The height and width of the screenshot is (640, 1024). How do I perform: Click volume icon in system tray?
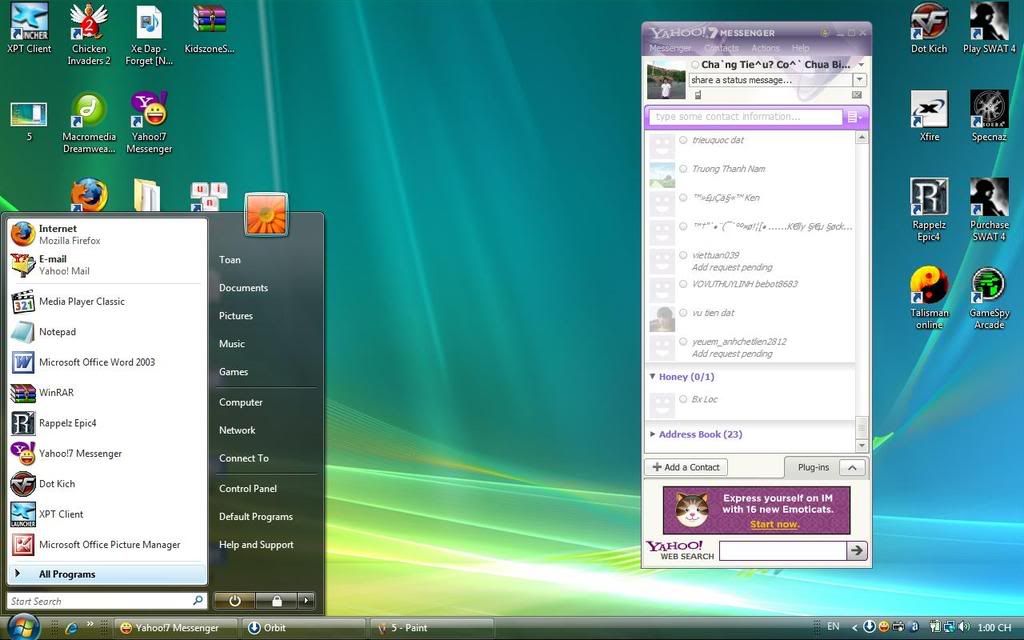tap(965, 627)
